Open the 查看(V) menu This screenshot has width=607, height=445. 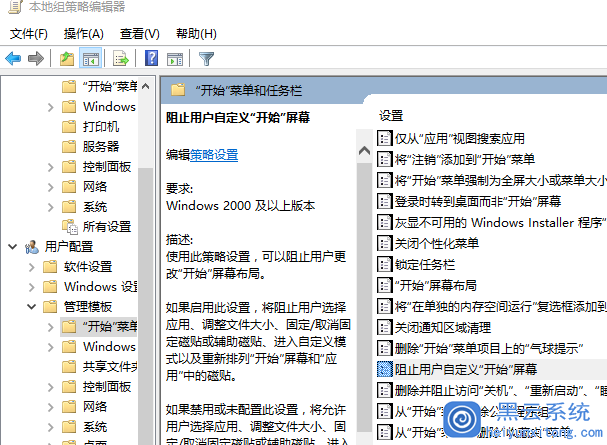click(140, 34)
